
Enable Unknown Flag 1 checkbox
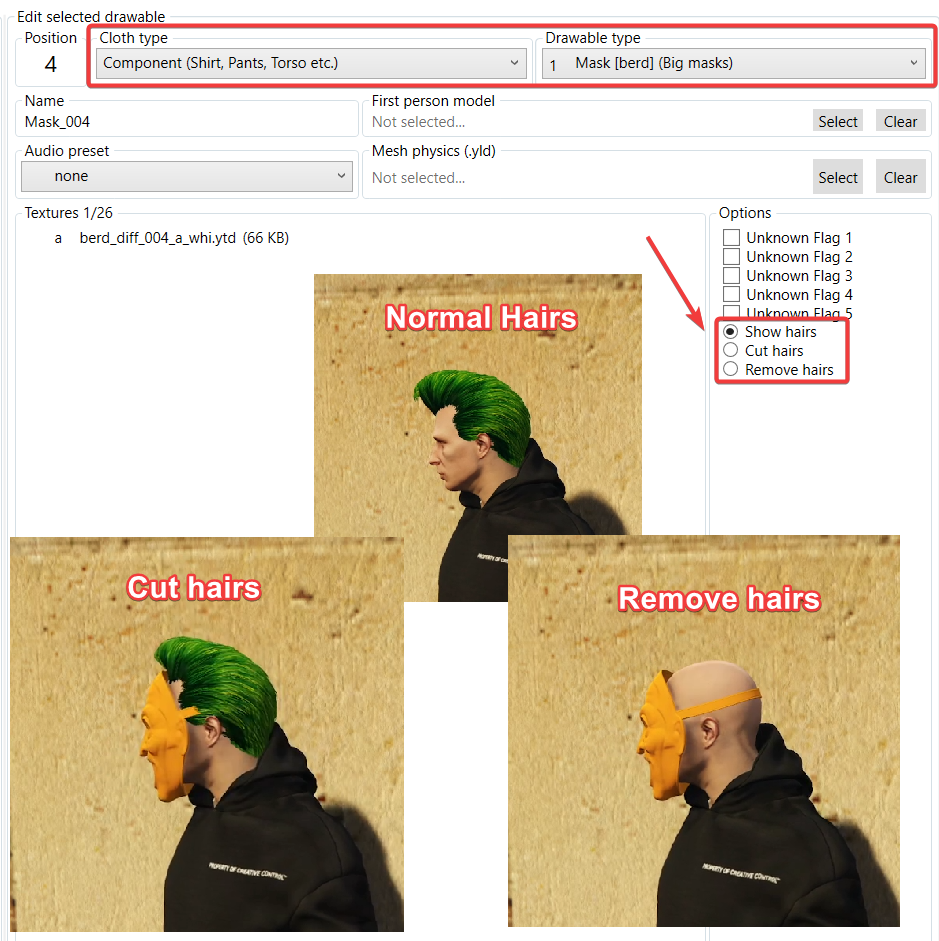(x=732, y=238)
